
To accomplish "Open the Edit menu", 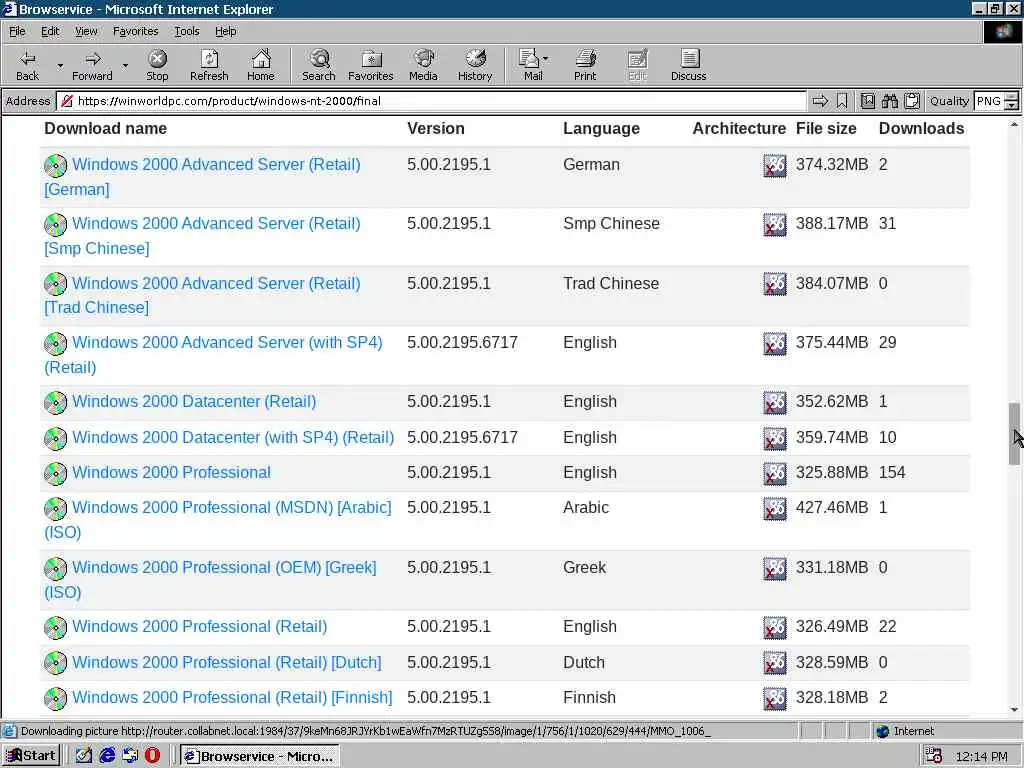I will point(50,31).
